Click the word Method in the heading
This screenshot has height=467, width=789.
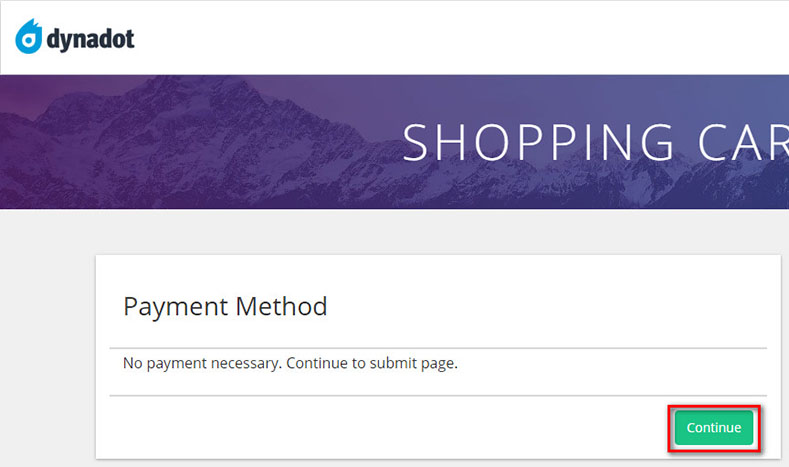(x=281, y=306)
